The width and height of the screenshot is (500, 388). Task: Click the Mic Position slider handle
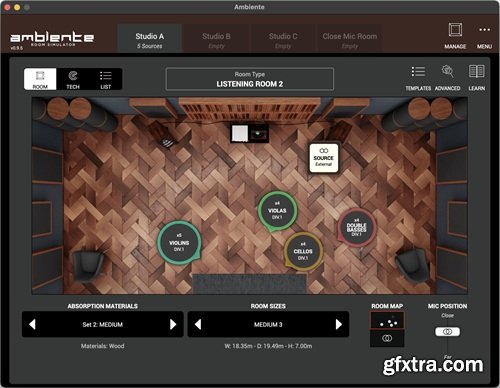pyautogui.click(x=447, y=332)
